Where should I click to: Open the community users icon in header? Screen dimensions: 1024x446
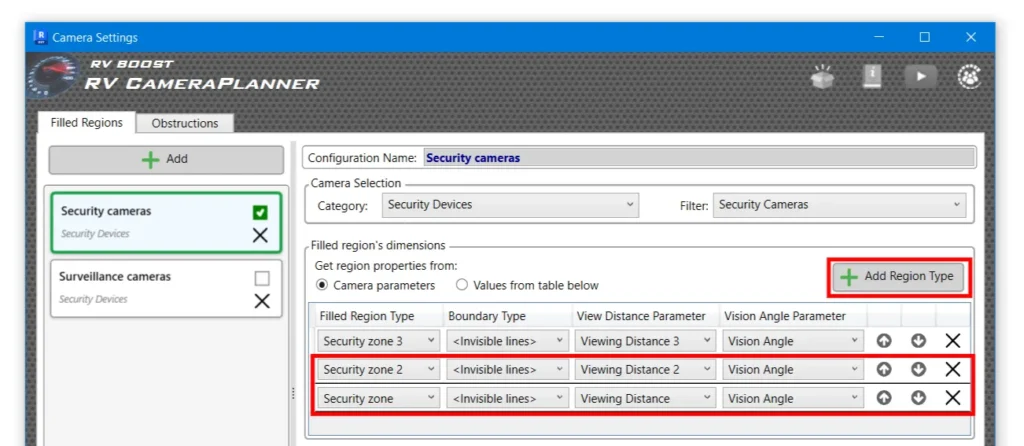pos(968,77)
